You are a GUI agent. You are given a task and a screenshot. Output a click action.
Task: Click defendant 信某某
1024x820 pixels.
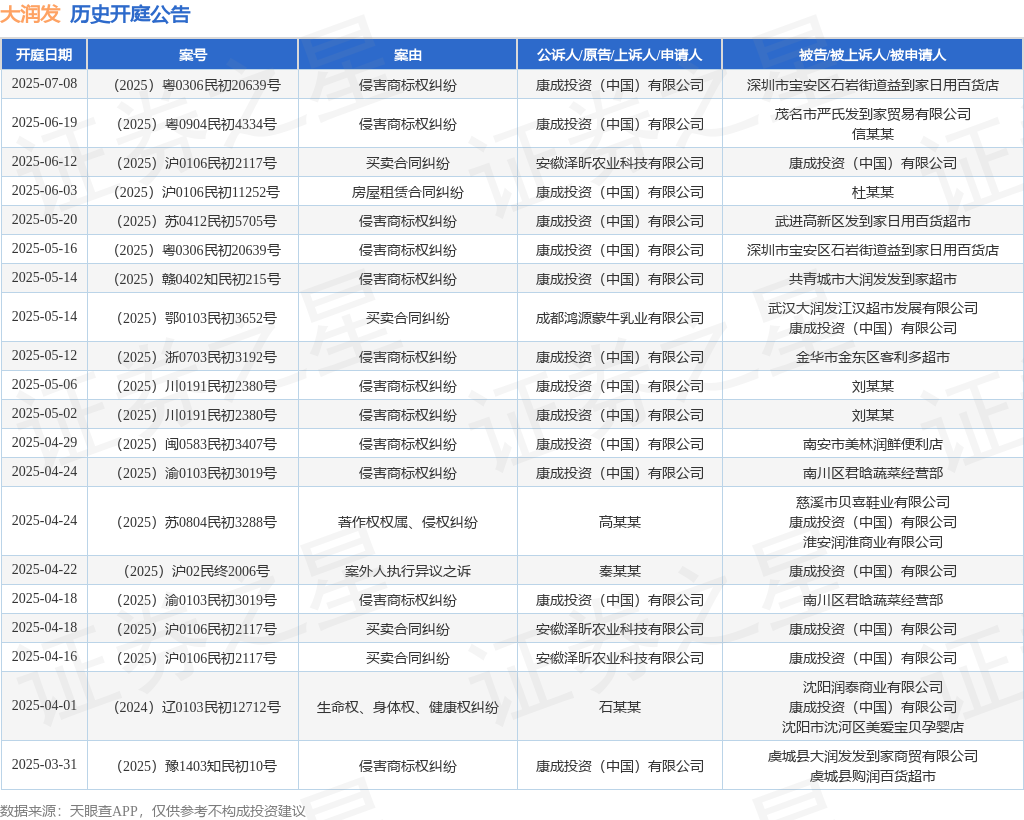pos(872,134)
